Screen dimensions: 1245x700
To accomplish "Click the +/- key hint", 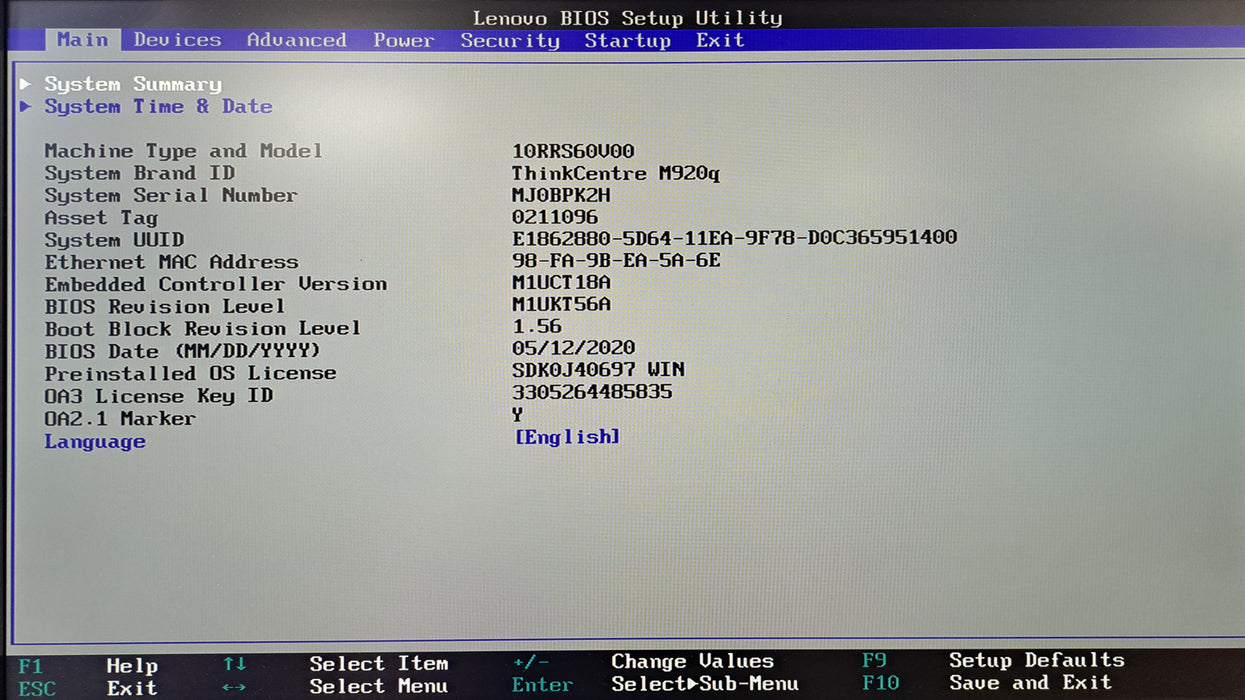I will tap(530, 662).
